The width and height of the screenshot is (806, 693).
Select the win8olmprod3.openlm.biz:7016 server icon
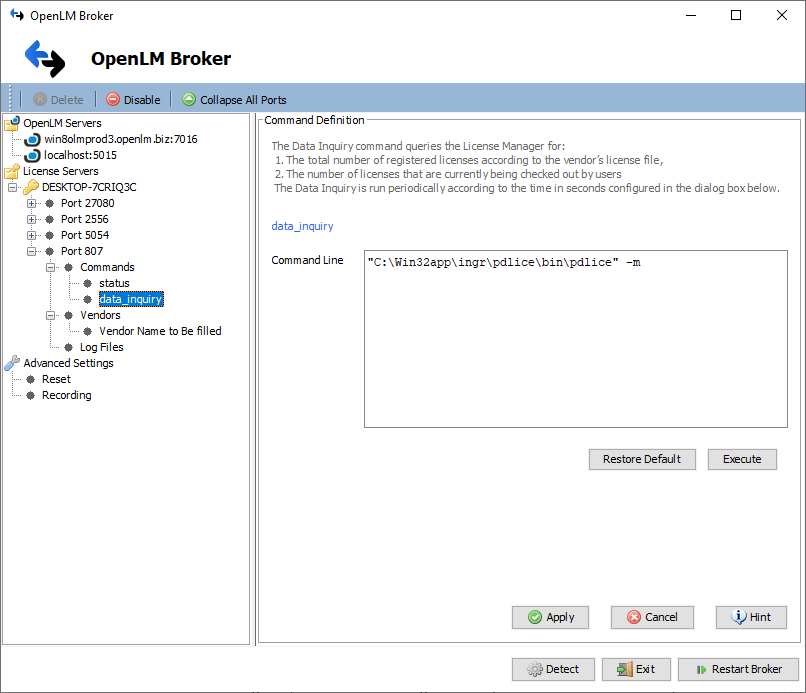[32, 140]
